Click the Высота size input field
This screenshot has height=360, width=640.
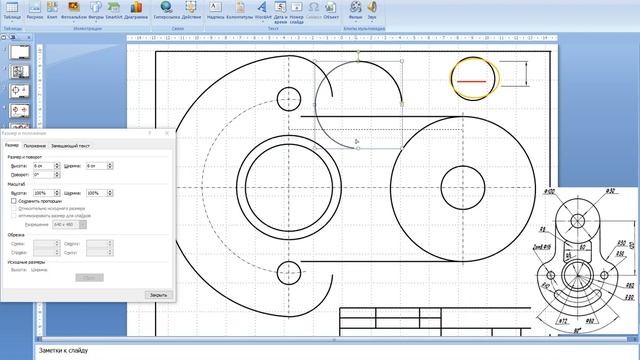43,166
